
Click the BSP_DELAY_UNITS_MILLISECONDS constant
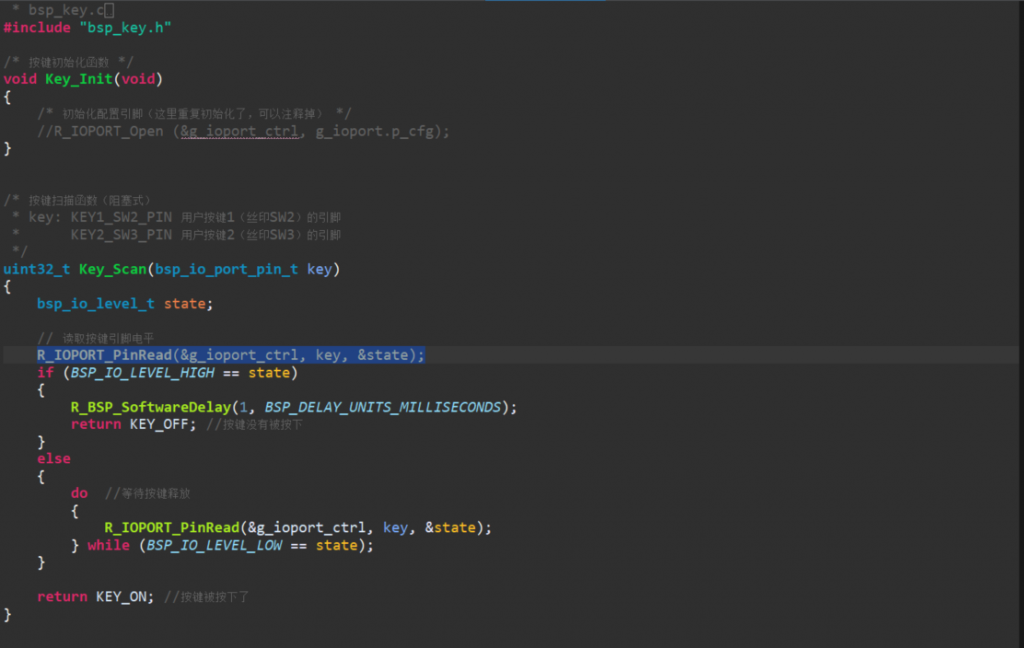point(382,407)
